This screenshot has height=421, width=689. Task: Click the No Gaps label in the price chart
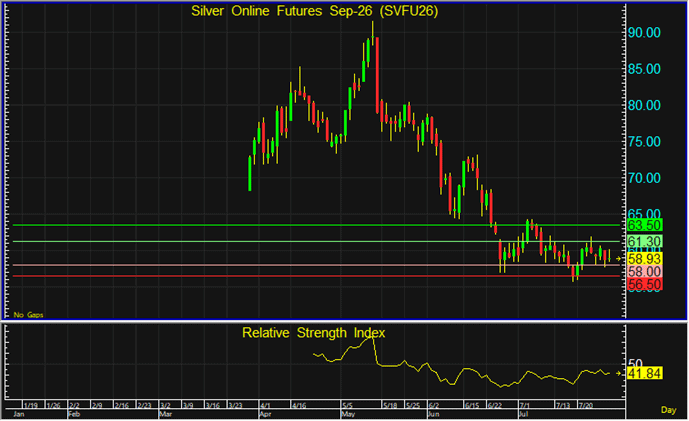click(x=28, y=315)
